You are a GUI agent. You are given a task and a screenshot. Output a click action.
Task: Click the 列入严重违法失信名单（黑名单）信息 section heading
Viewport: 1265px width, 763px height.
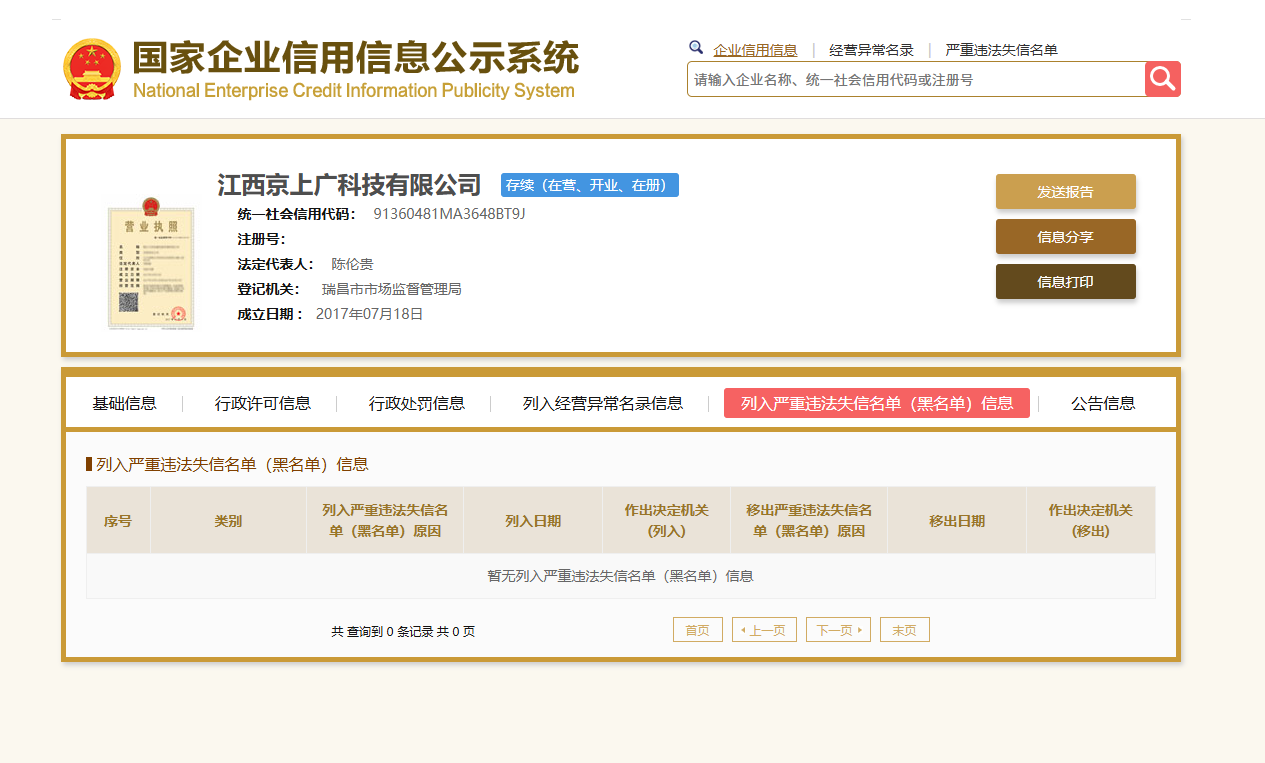pos(232,464)
